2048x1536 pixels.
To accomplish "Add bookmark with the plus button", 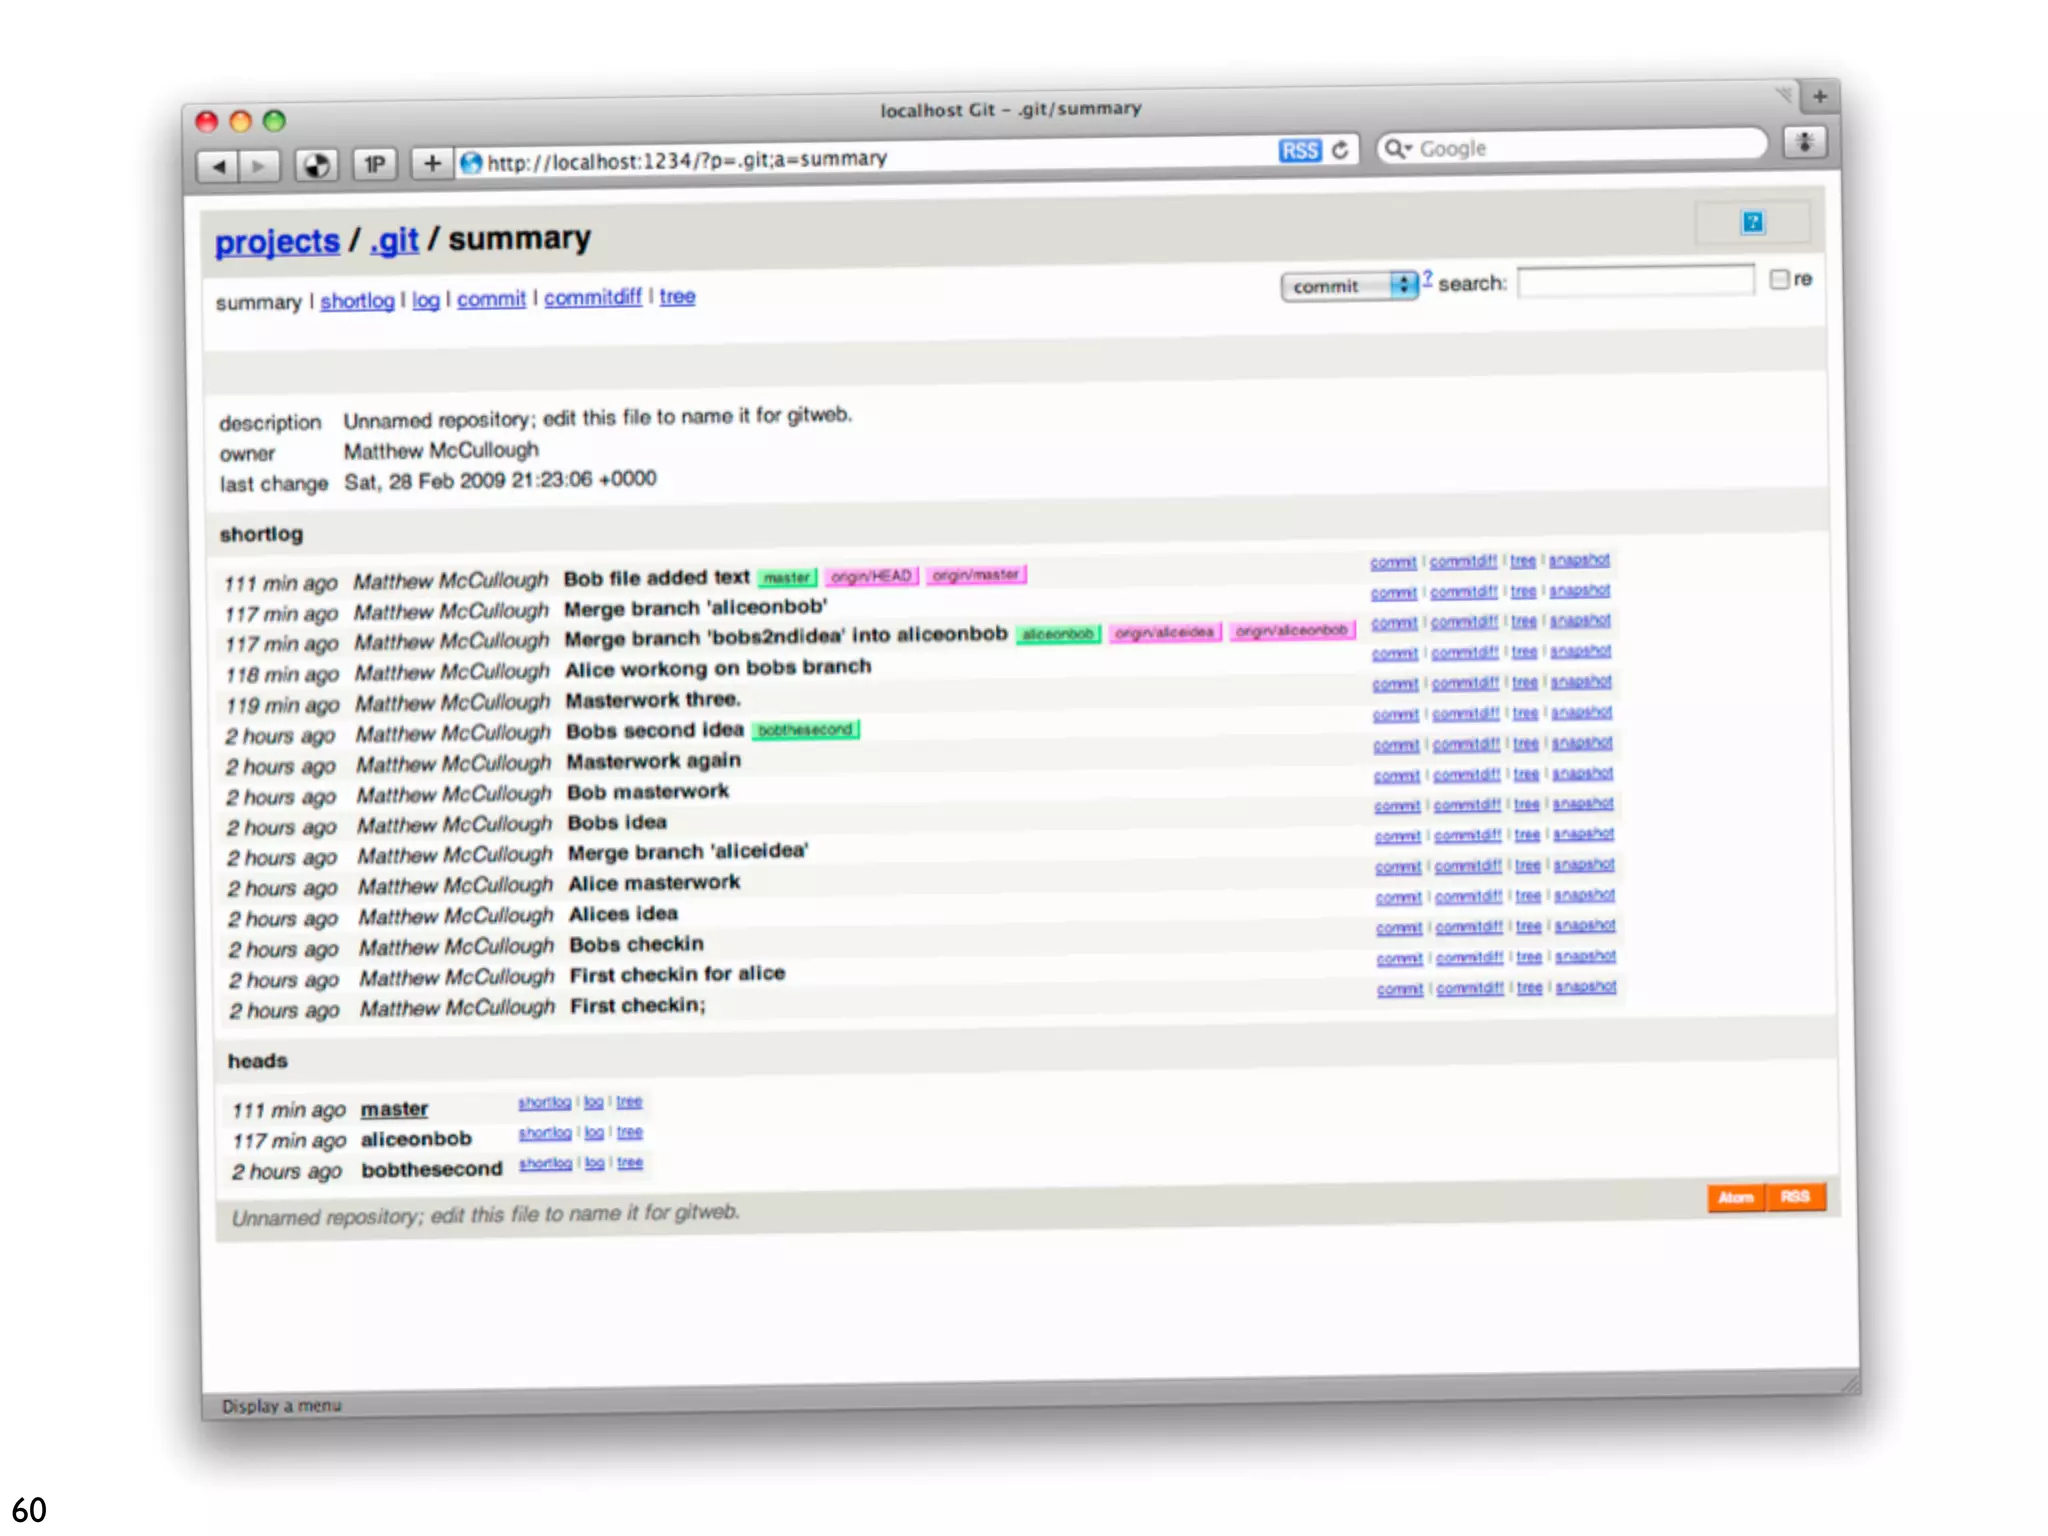I will click(x=432, y=163).
